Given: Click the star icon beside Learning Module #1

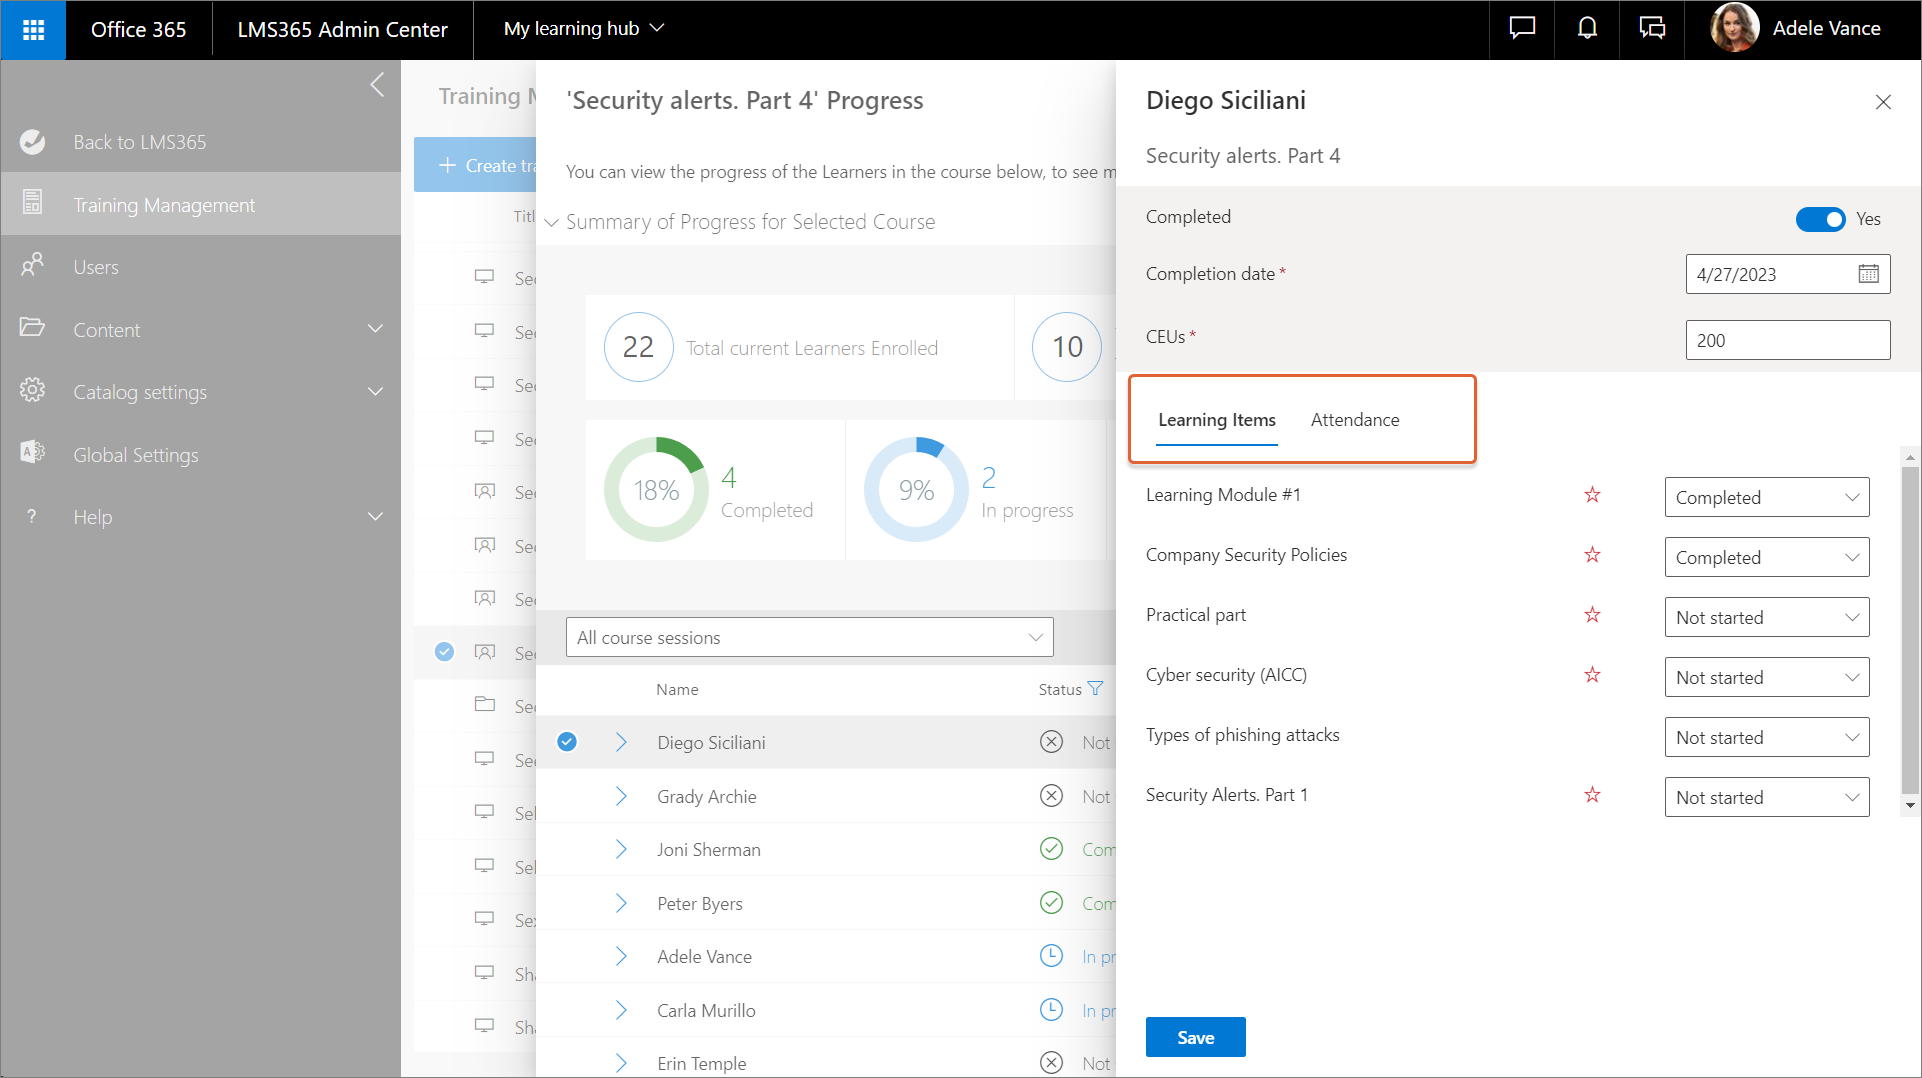Looking at the screenshot, I should 1592,495.
